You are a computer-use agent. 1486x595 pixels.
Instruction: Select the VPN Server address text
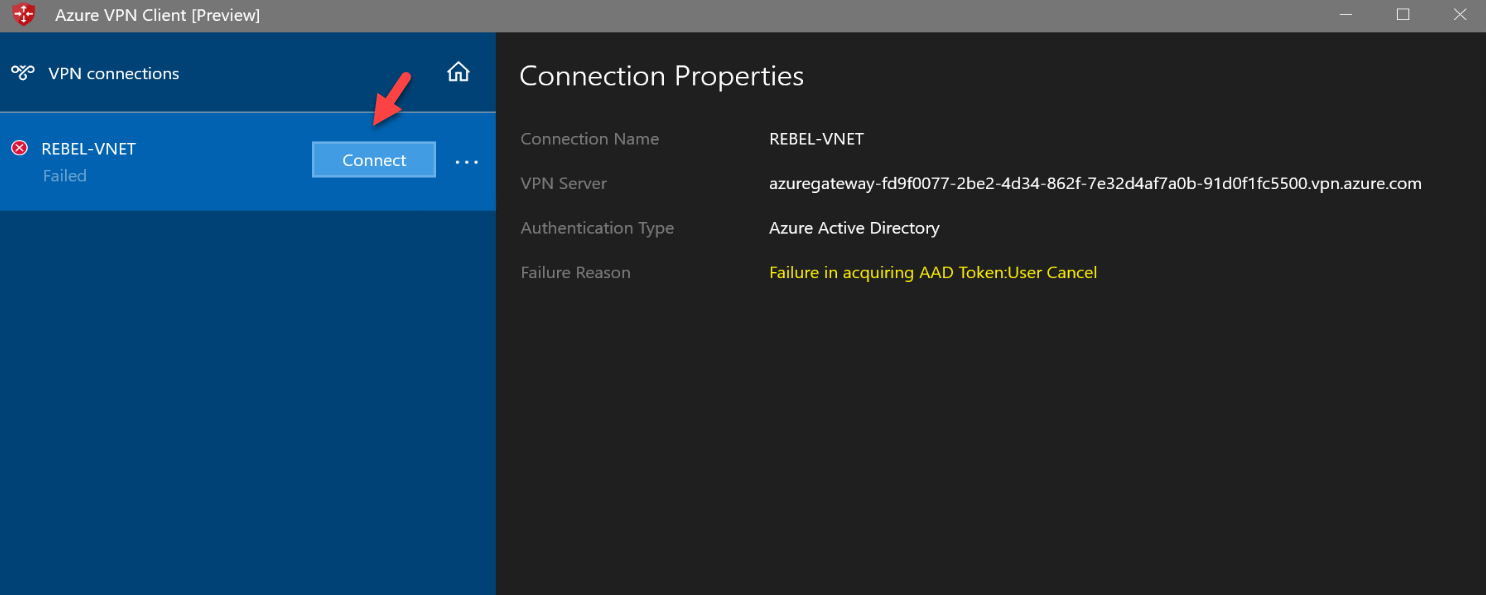1094,183
